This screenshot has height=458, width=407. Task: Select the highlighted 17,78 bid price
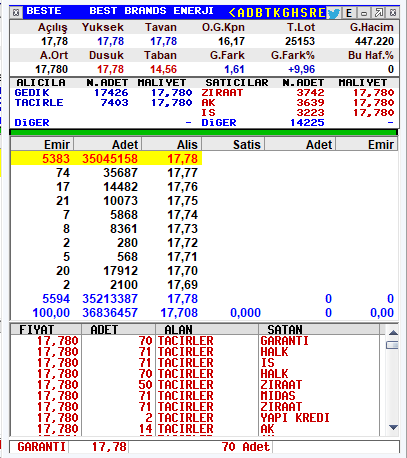coord(183,159)
